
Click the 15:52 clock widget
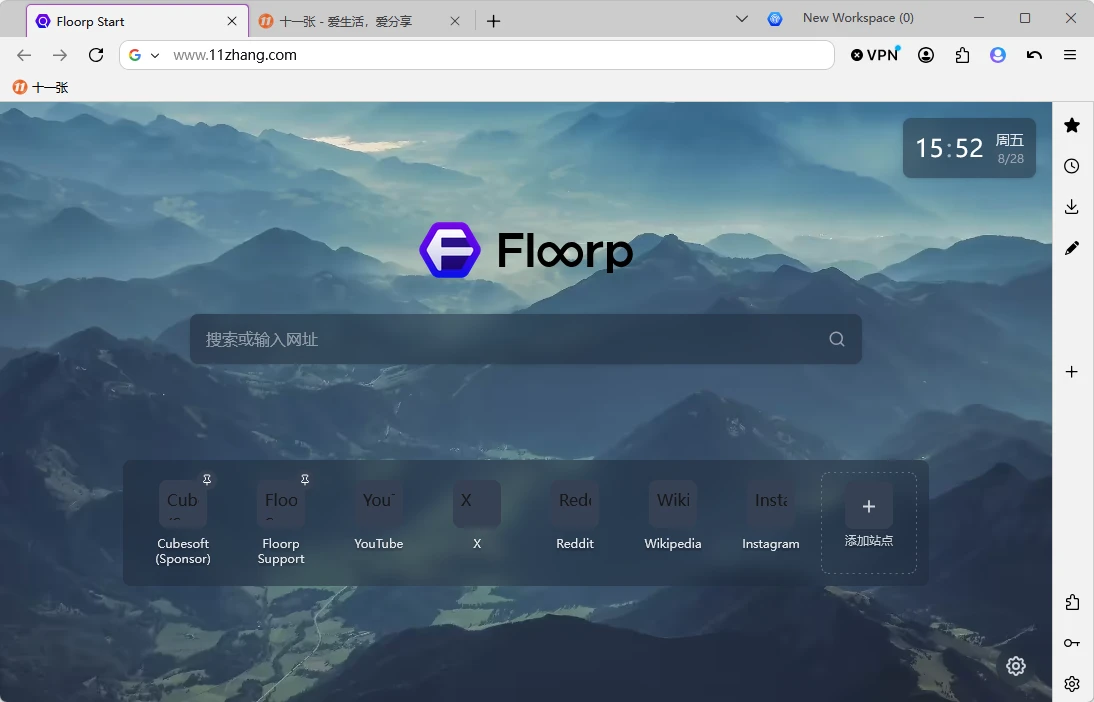969,148
